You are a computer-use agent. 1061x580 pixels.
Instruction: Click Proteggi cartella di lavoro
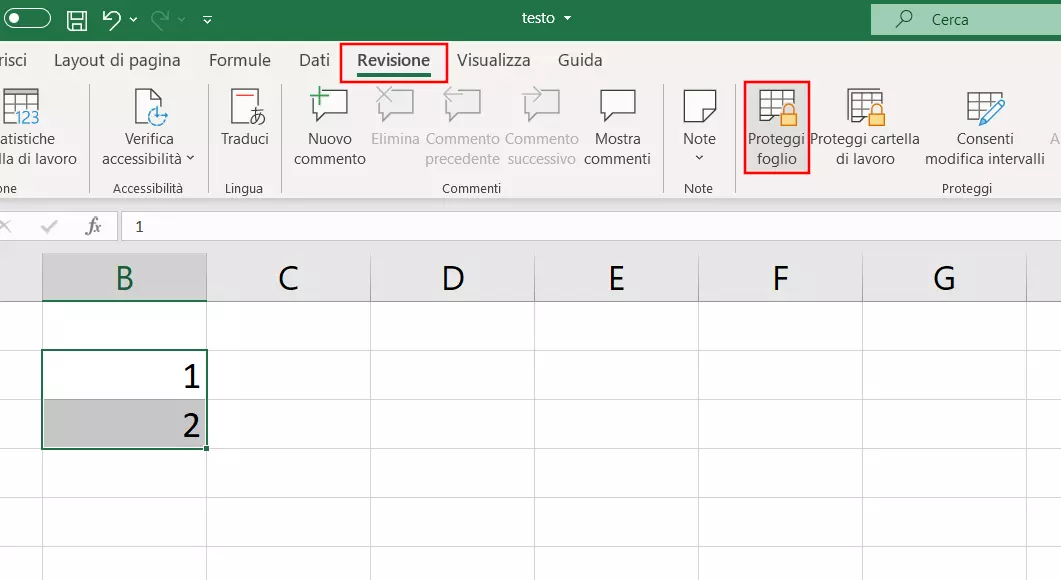click(x=865, y=127)
